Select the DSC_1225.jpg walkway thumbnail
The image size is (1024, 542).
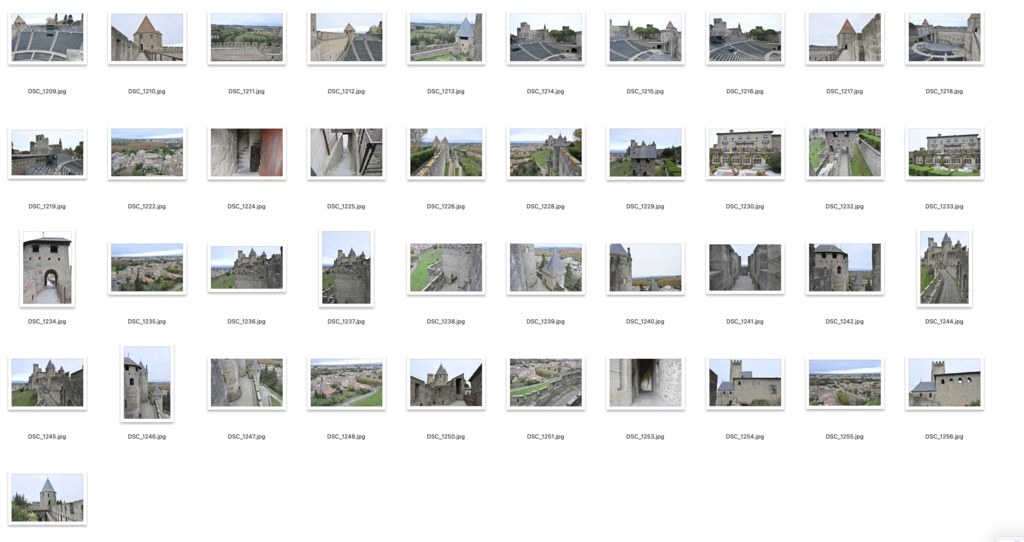[346, 153]
